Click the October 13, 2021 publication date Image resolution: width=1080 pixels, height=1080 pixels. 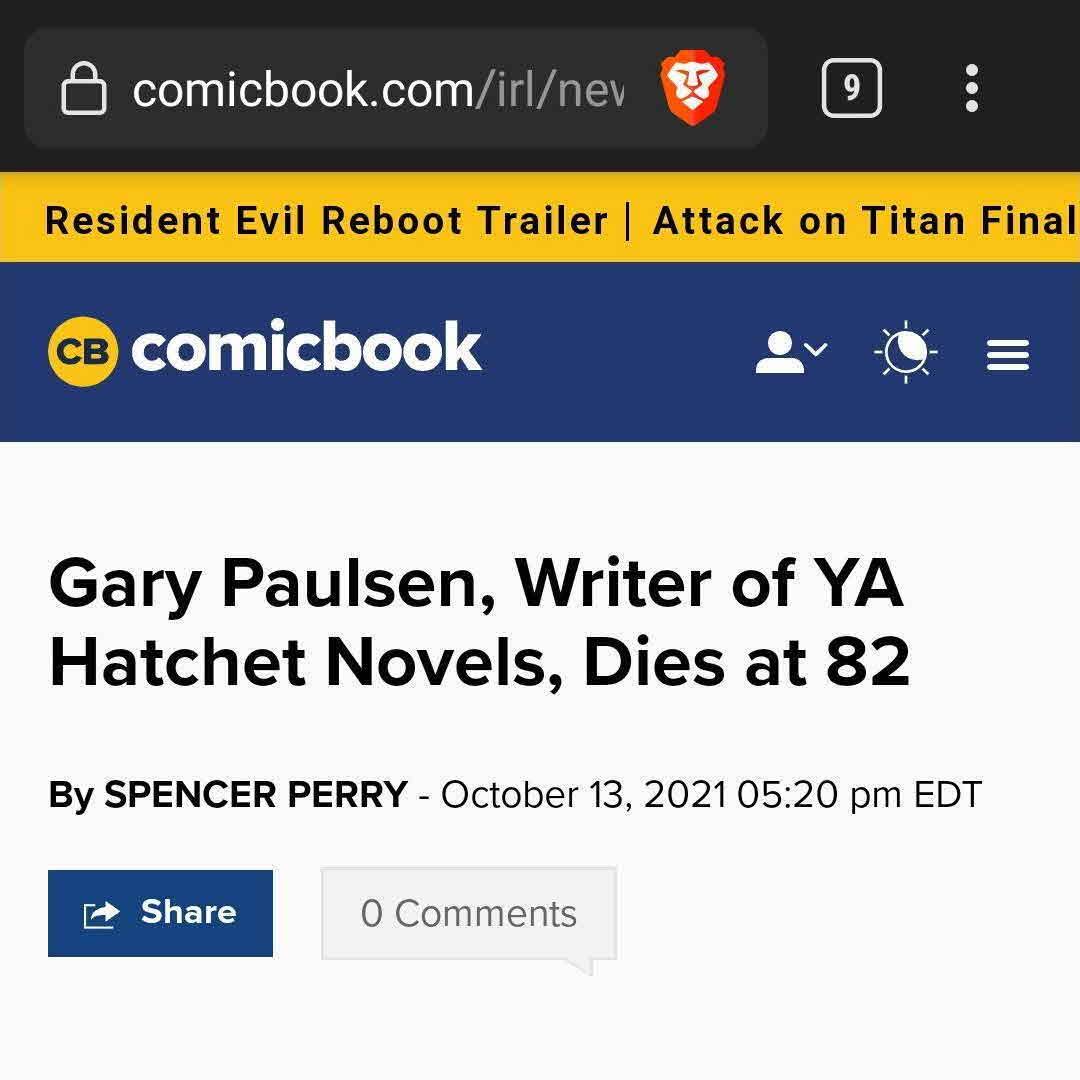click(583, 795)
